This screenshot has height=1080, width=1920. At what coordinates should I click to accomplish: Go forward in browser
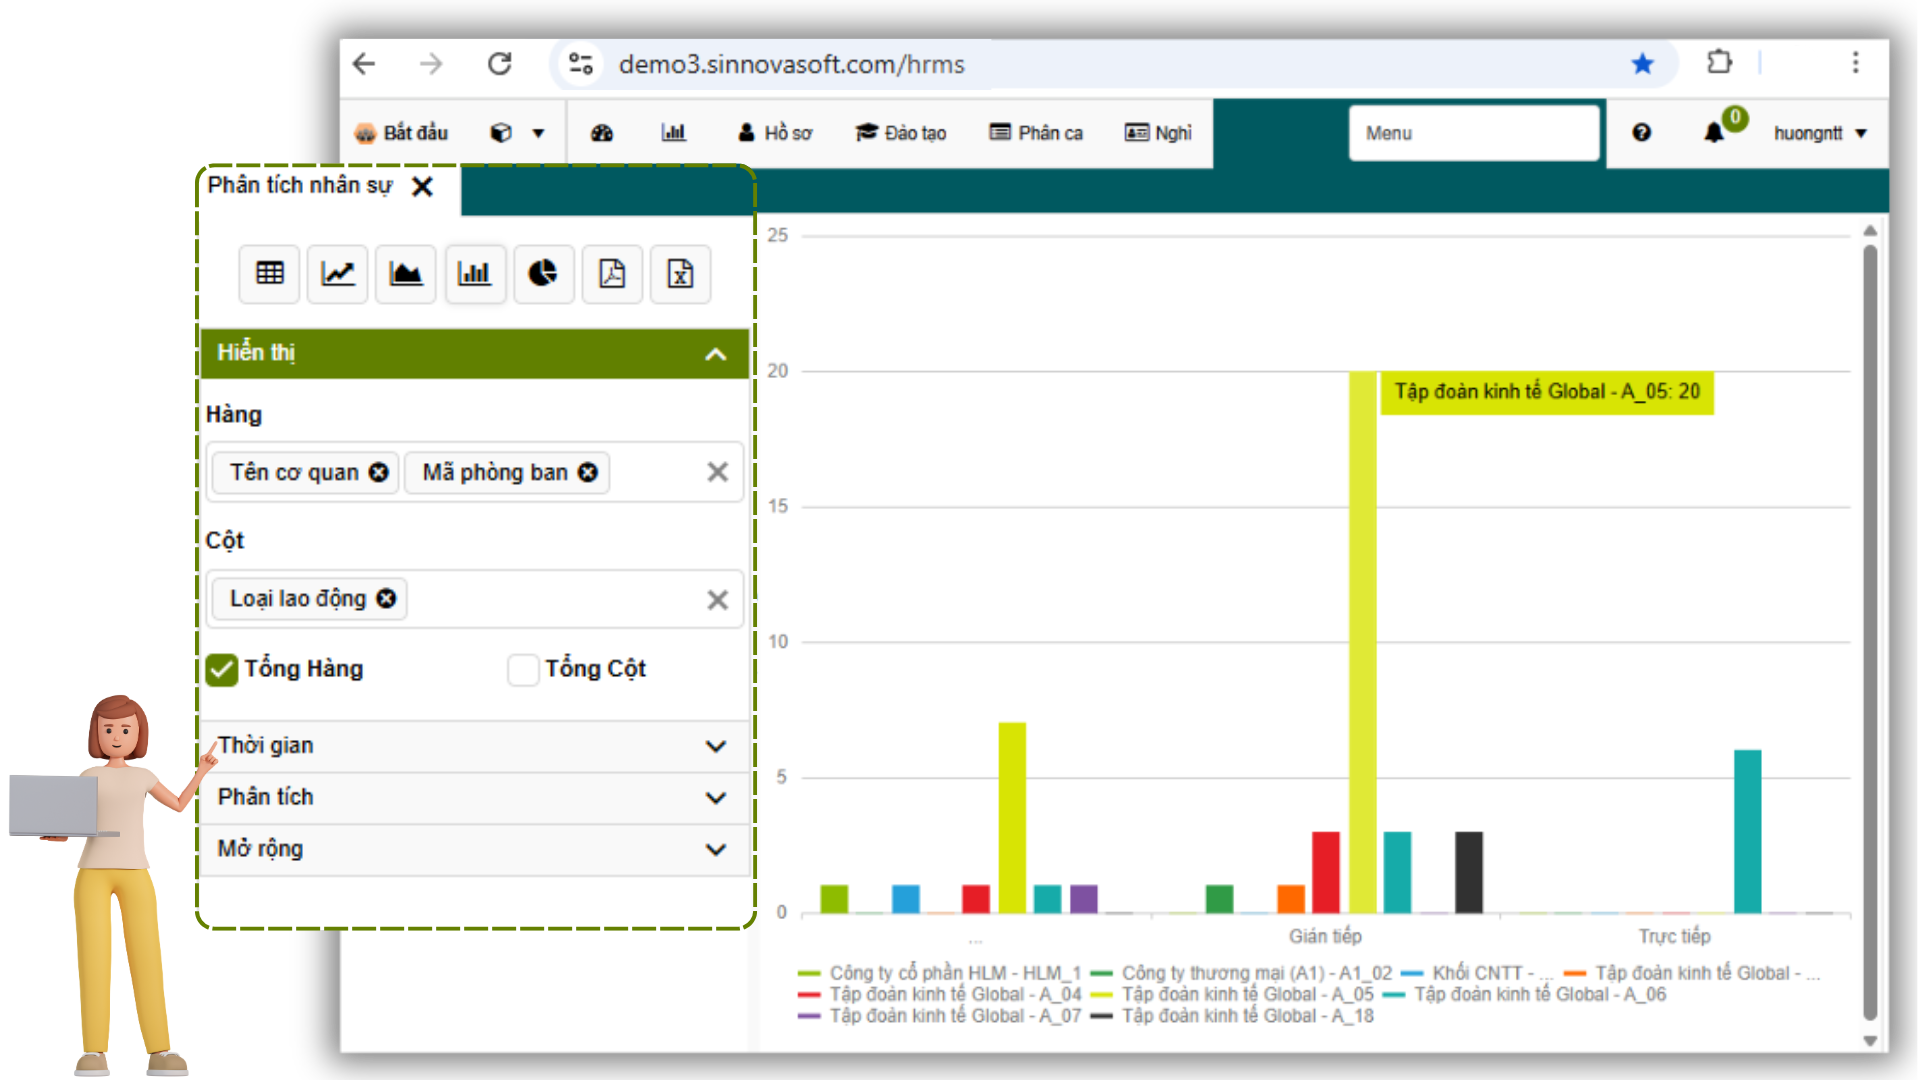coord(431,64)
